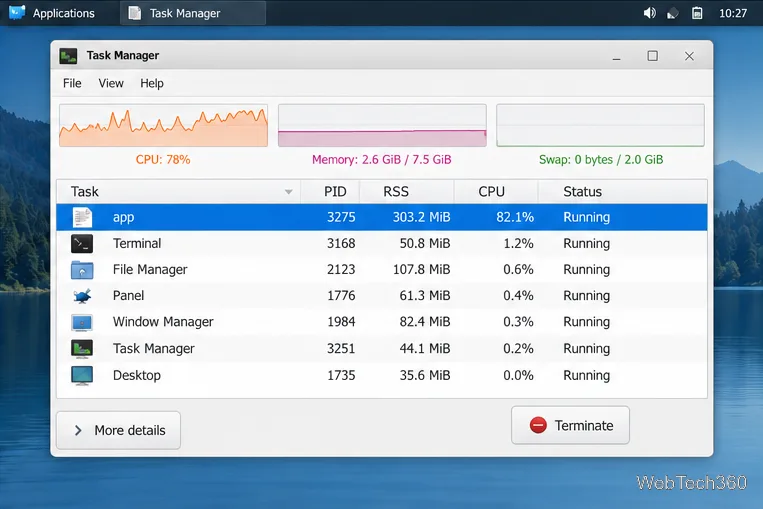Click CPU value 82.1%

pos(515,217)
